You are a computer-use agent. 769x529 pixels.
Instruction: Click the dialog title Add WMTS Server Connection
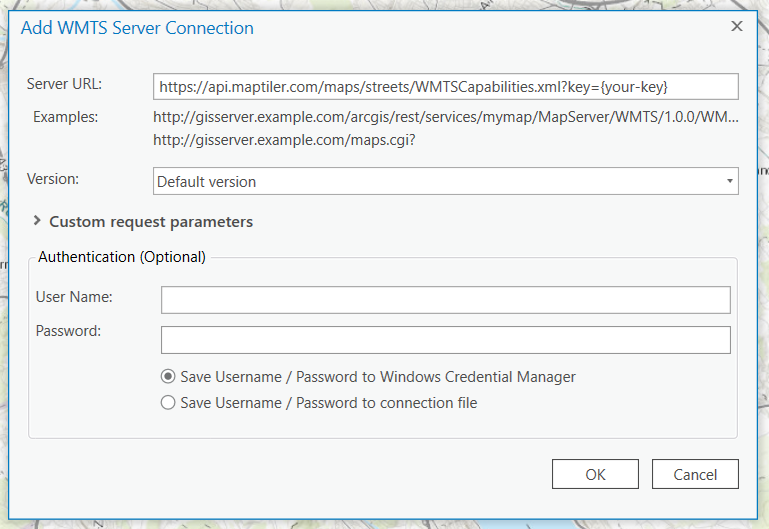[138, 28]
